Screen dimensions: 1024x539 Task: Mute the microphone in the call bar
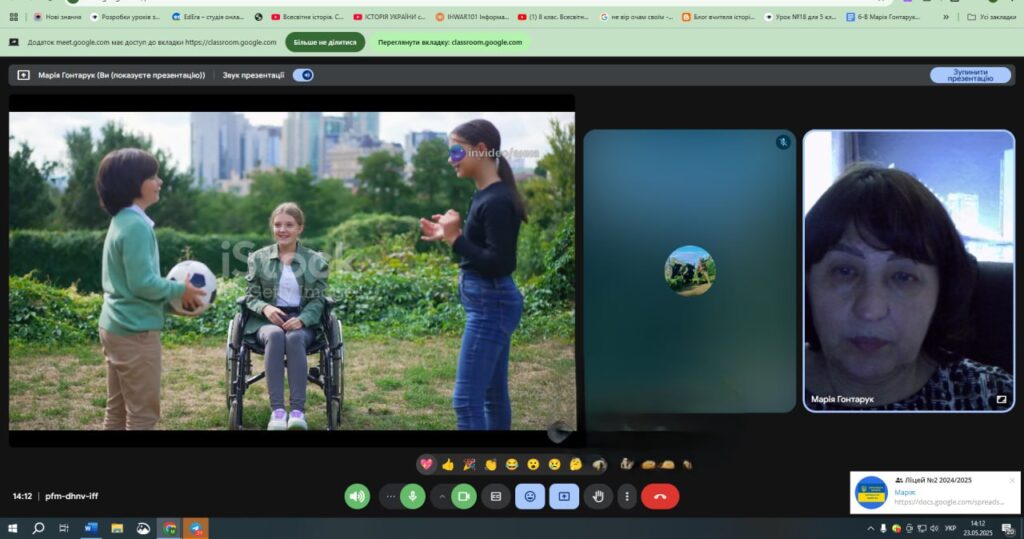412,497
